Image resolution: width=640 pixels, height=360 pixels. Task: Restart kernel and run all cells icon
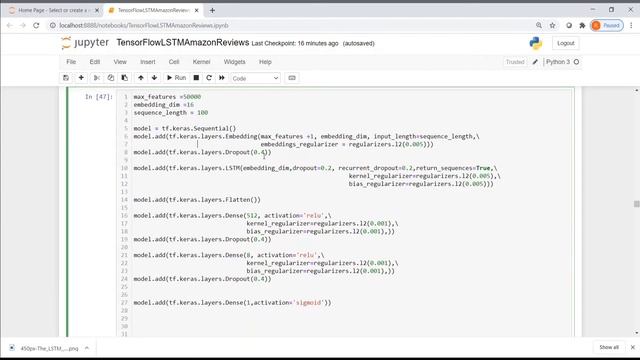click(x=222, y=78)
